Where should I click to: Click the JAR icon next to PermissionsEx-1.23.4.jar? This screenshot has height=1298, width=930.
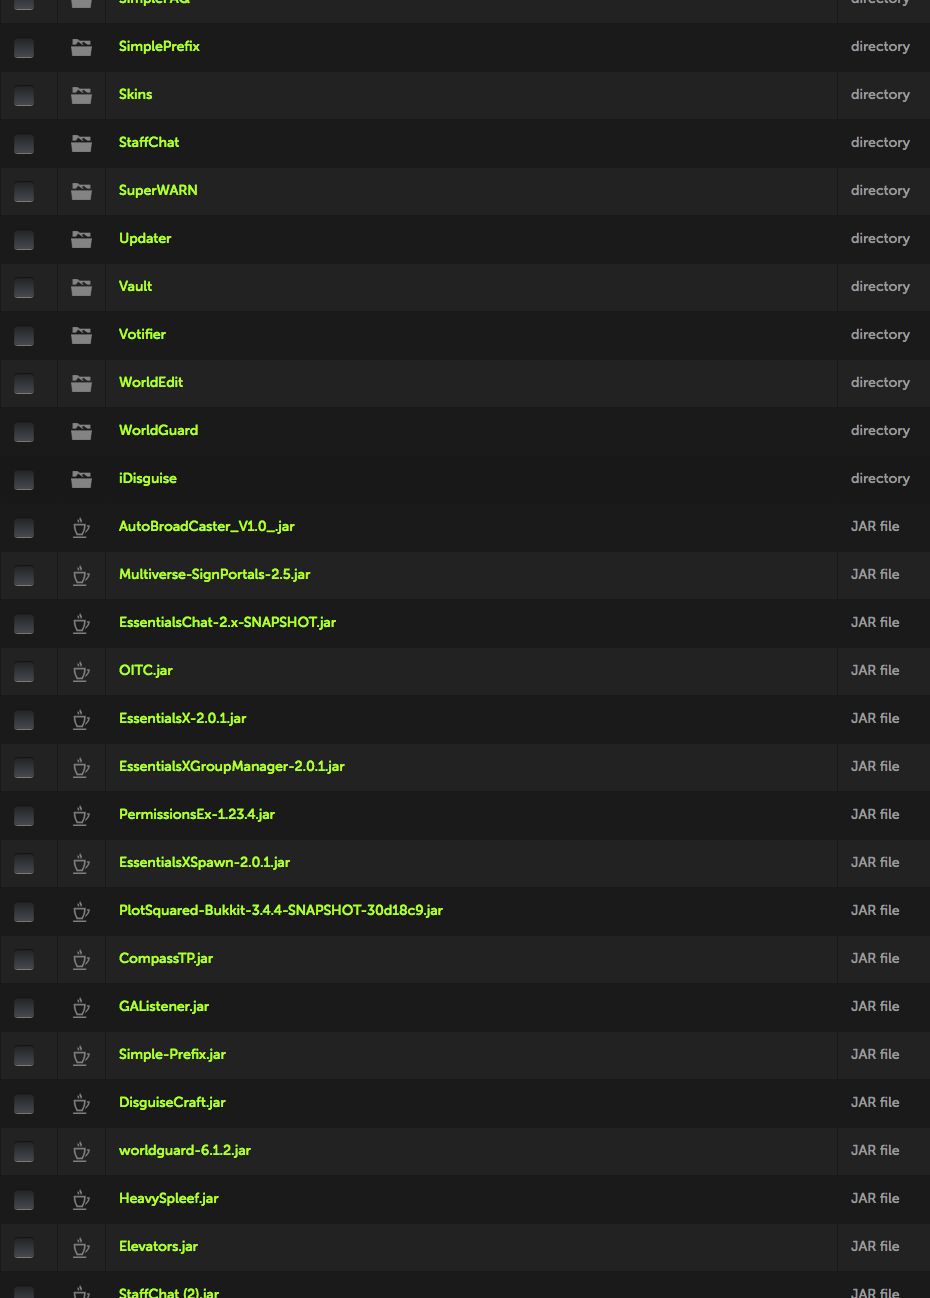(x=81, y=815)
